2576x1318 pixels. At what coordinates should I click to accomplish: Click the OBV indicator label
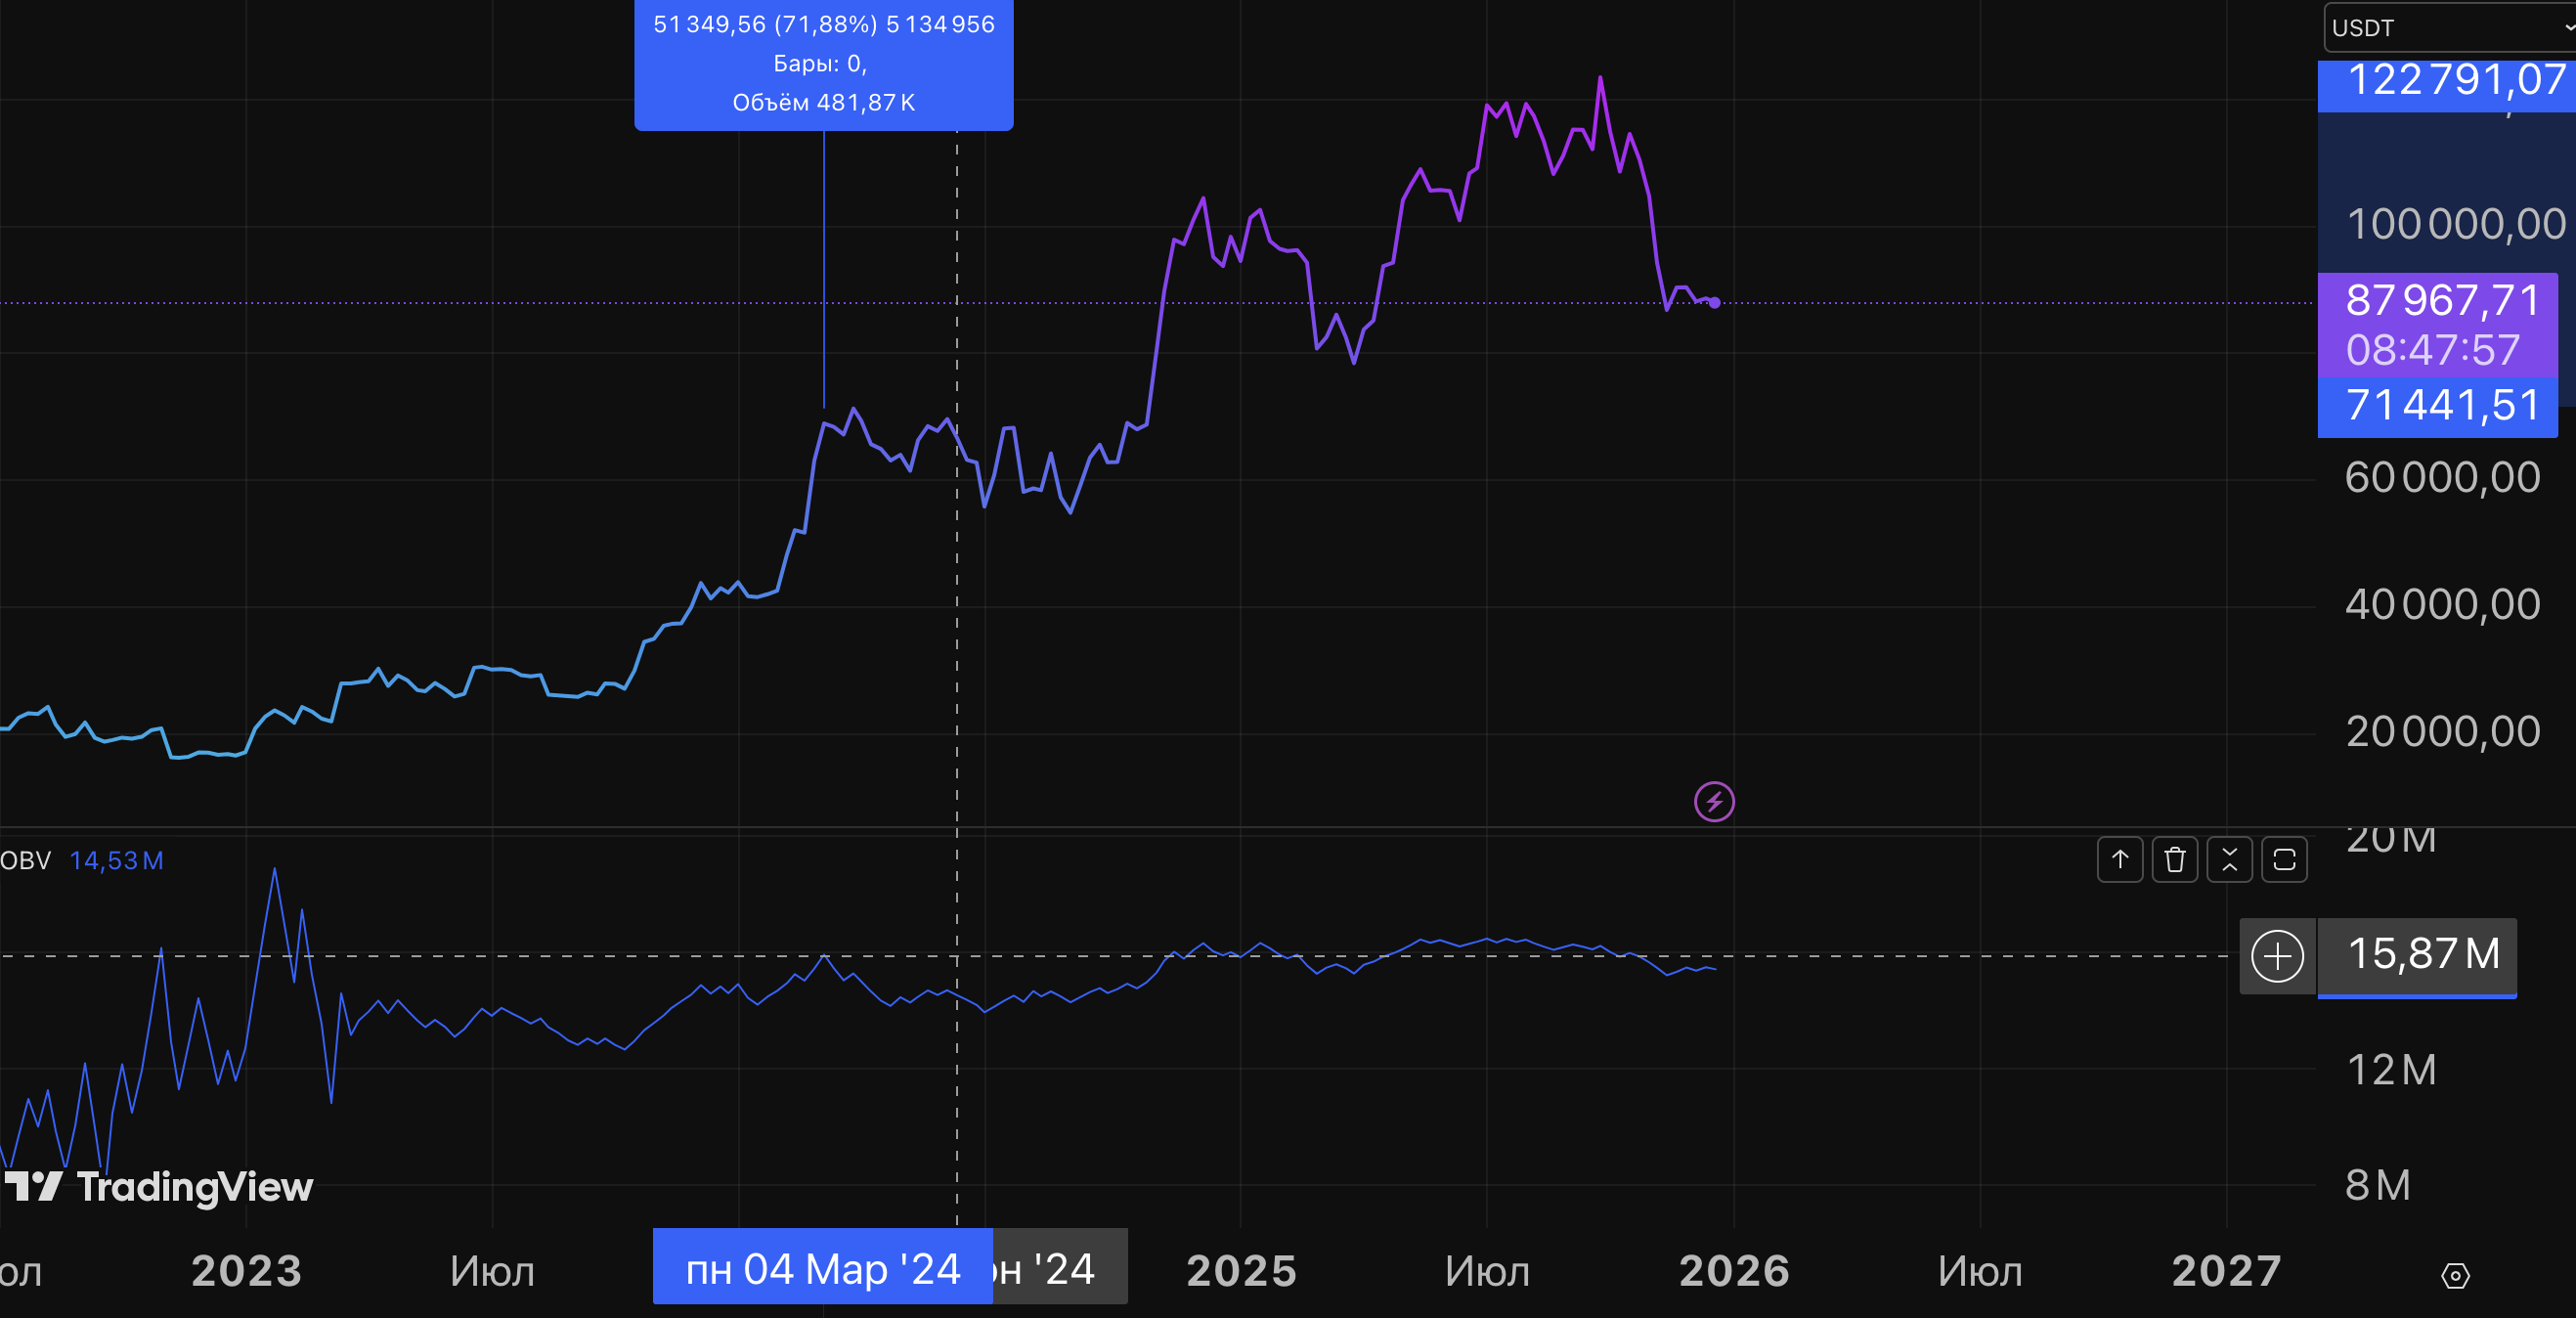click(25, 860)
